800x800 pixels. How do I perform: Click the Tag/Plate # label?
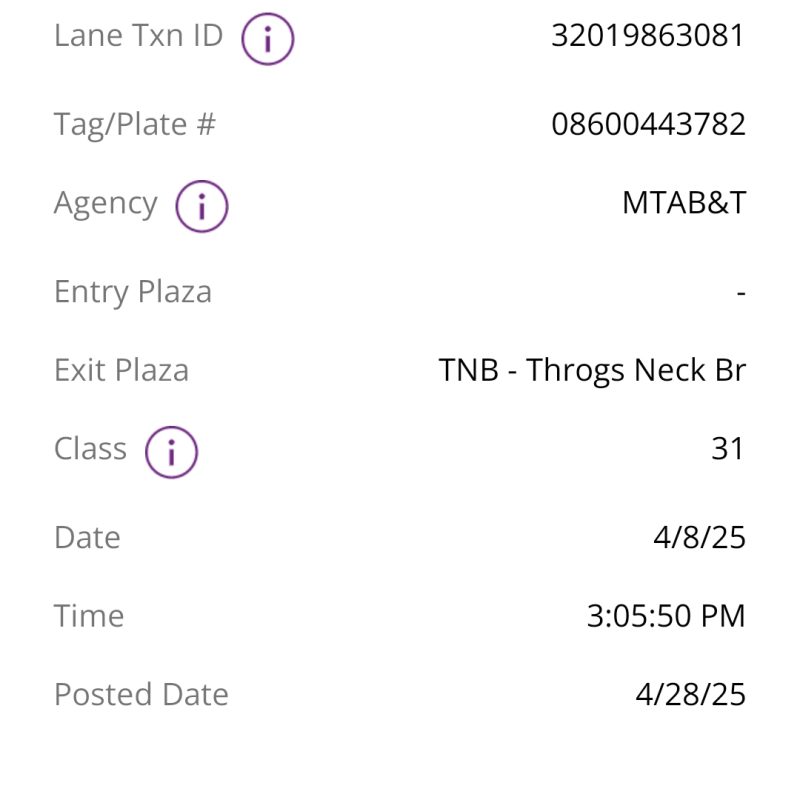point(135,124)
